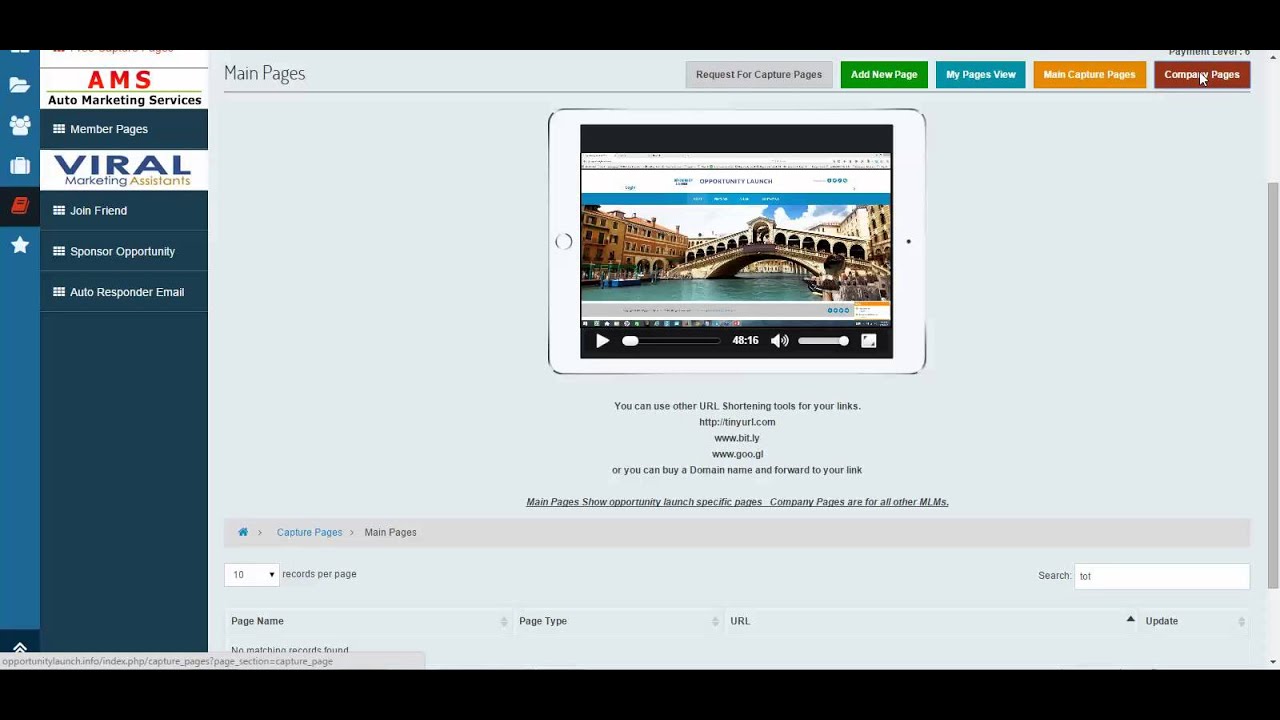Screen dimensions: 1280x720
Task: Sort by URL column
Action: pyautogui.click(x=932, y=621)
